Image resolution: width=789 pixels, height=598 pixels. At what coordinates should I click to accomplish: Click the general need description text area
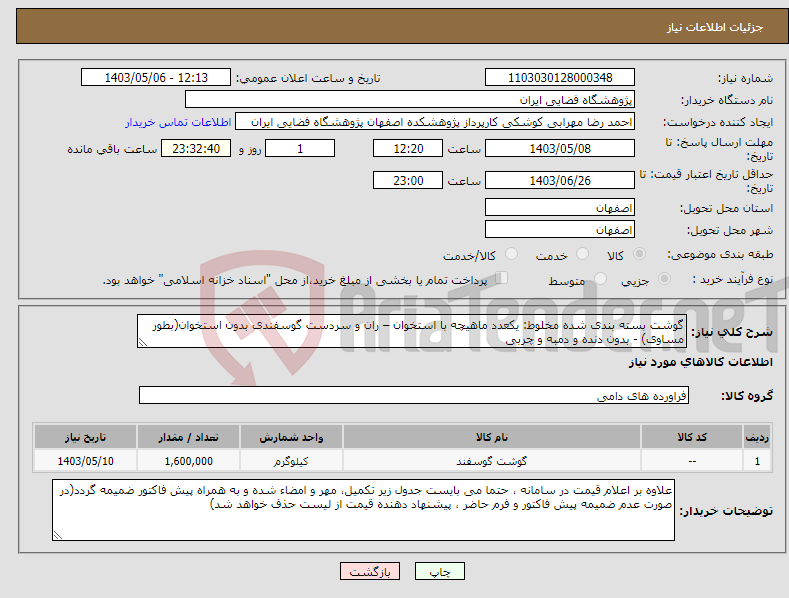412,332
